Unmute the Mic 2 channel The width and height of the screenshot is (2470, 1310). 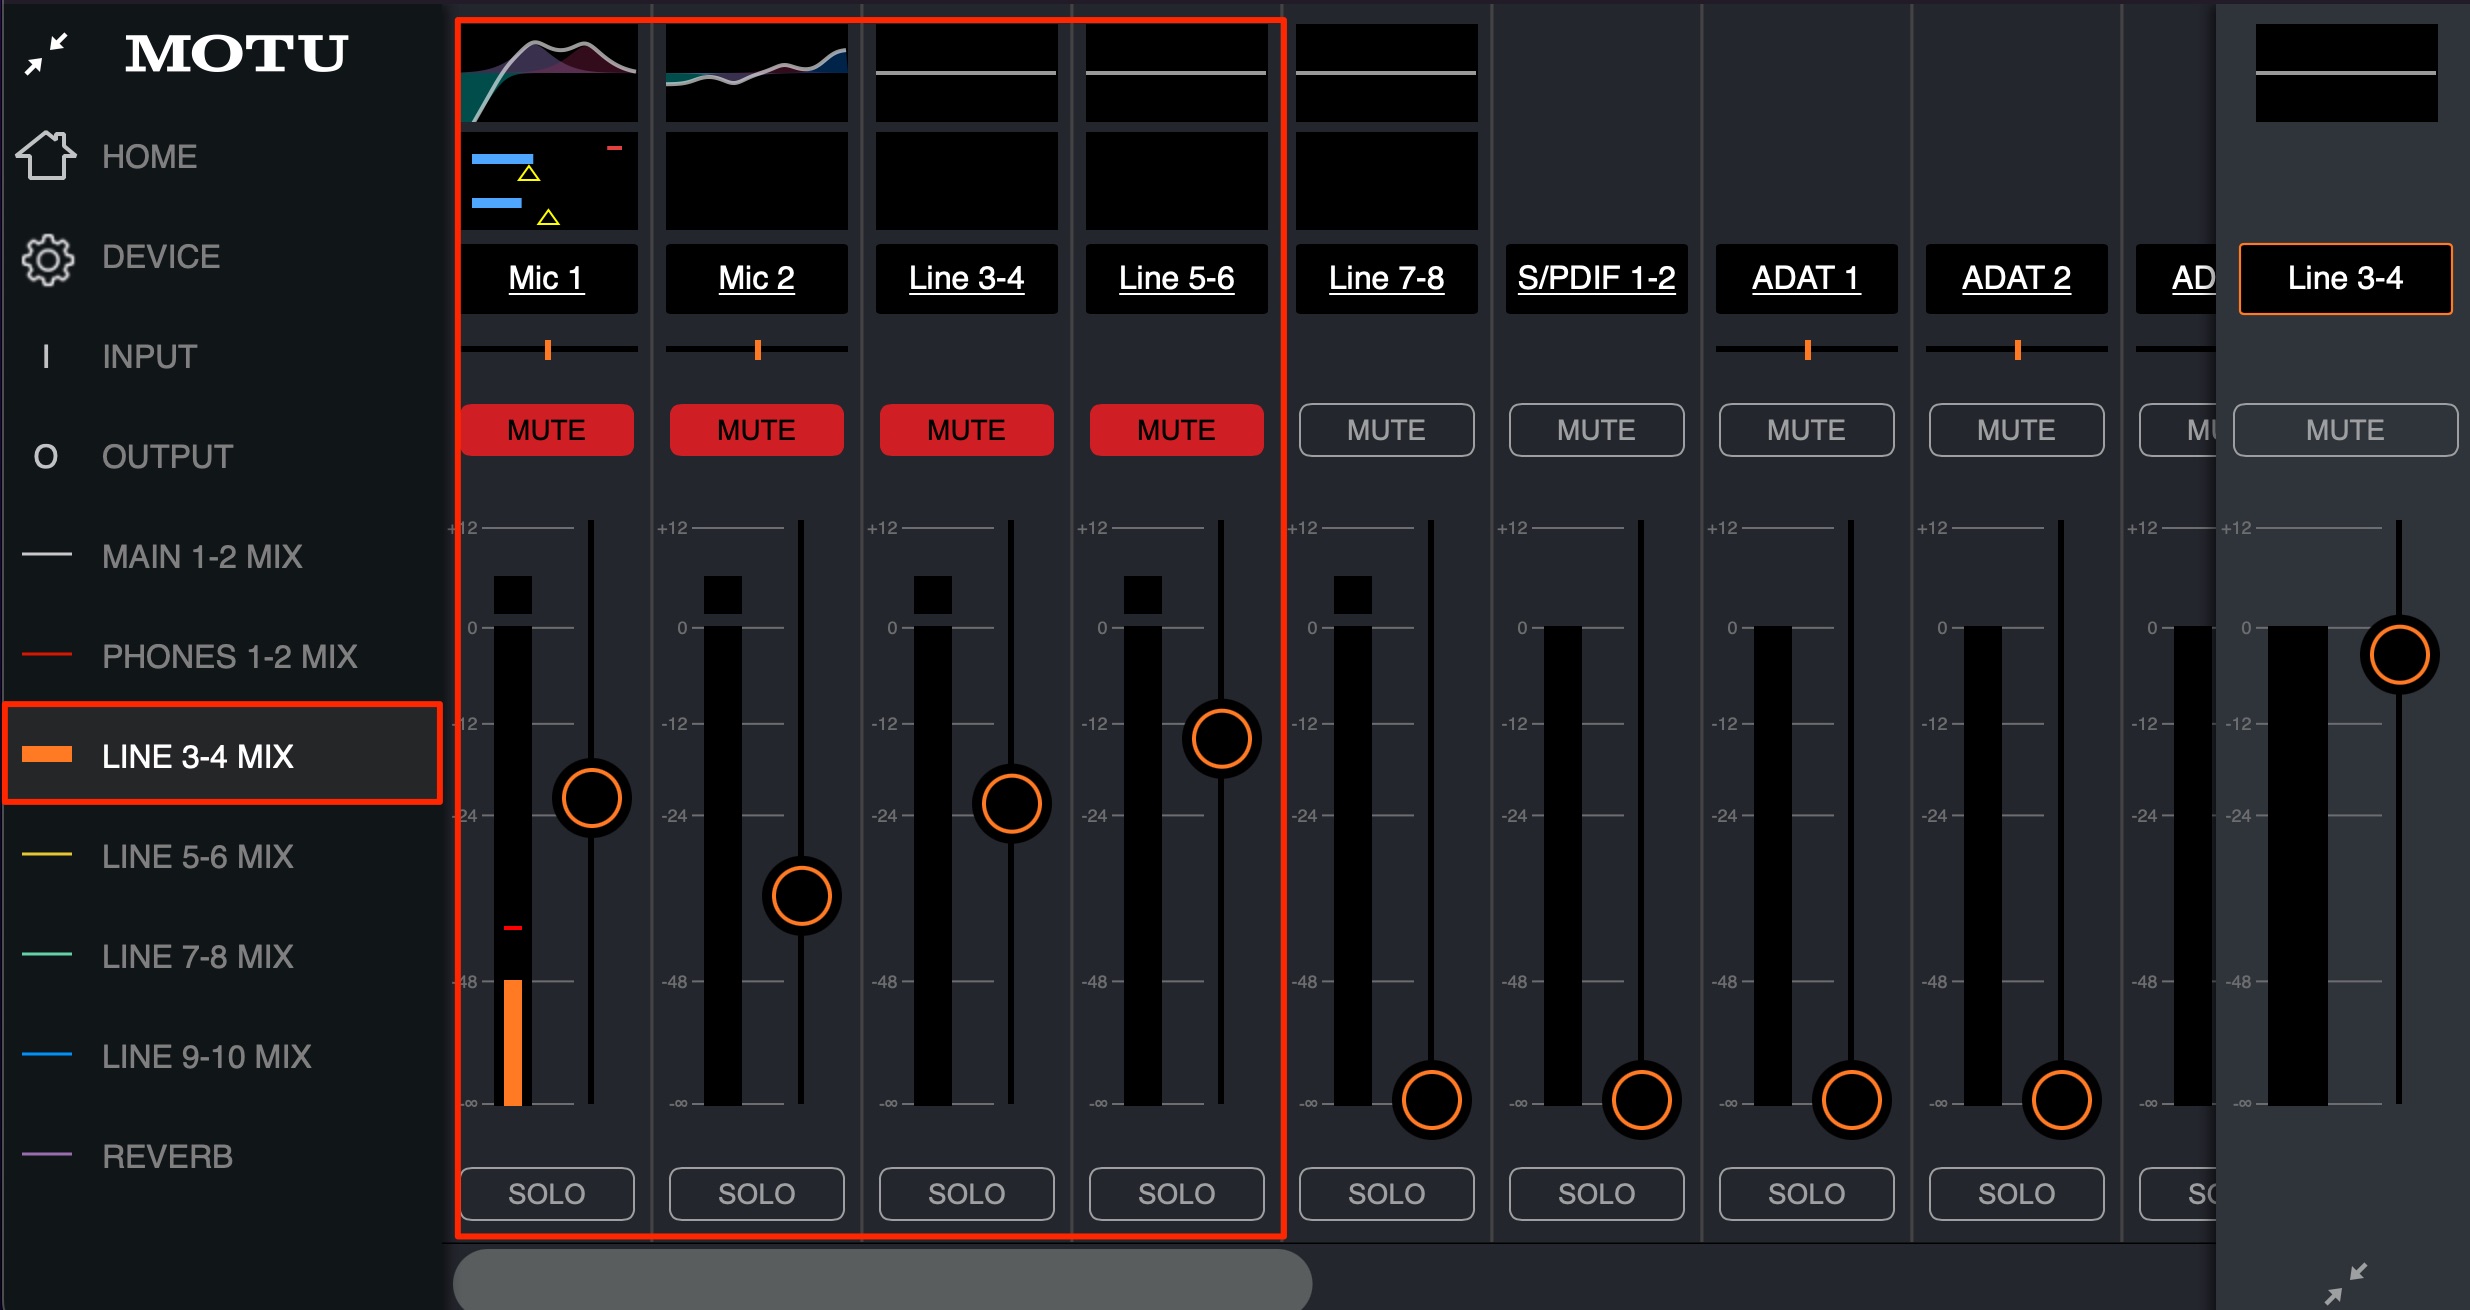click(x=757, y=430)
